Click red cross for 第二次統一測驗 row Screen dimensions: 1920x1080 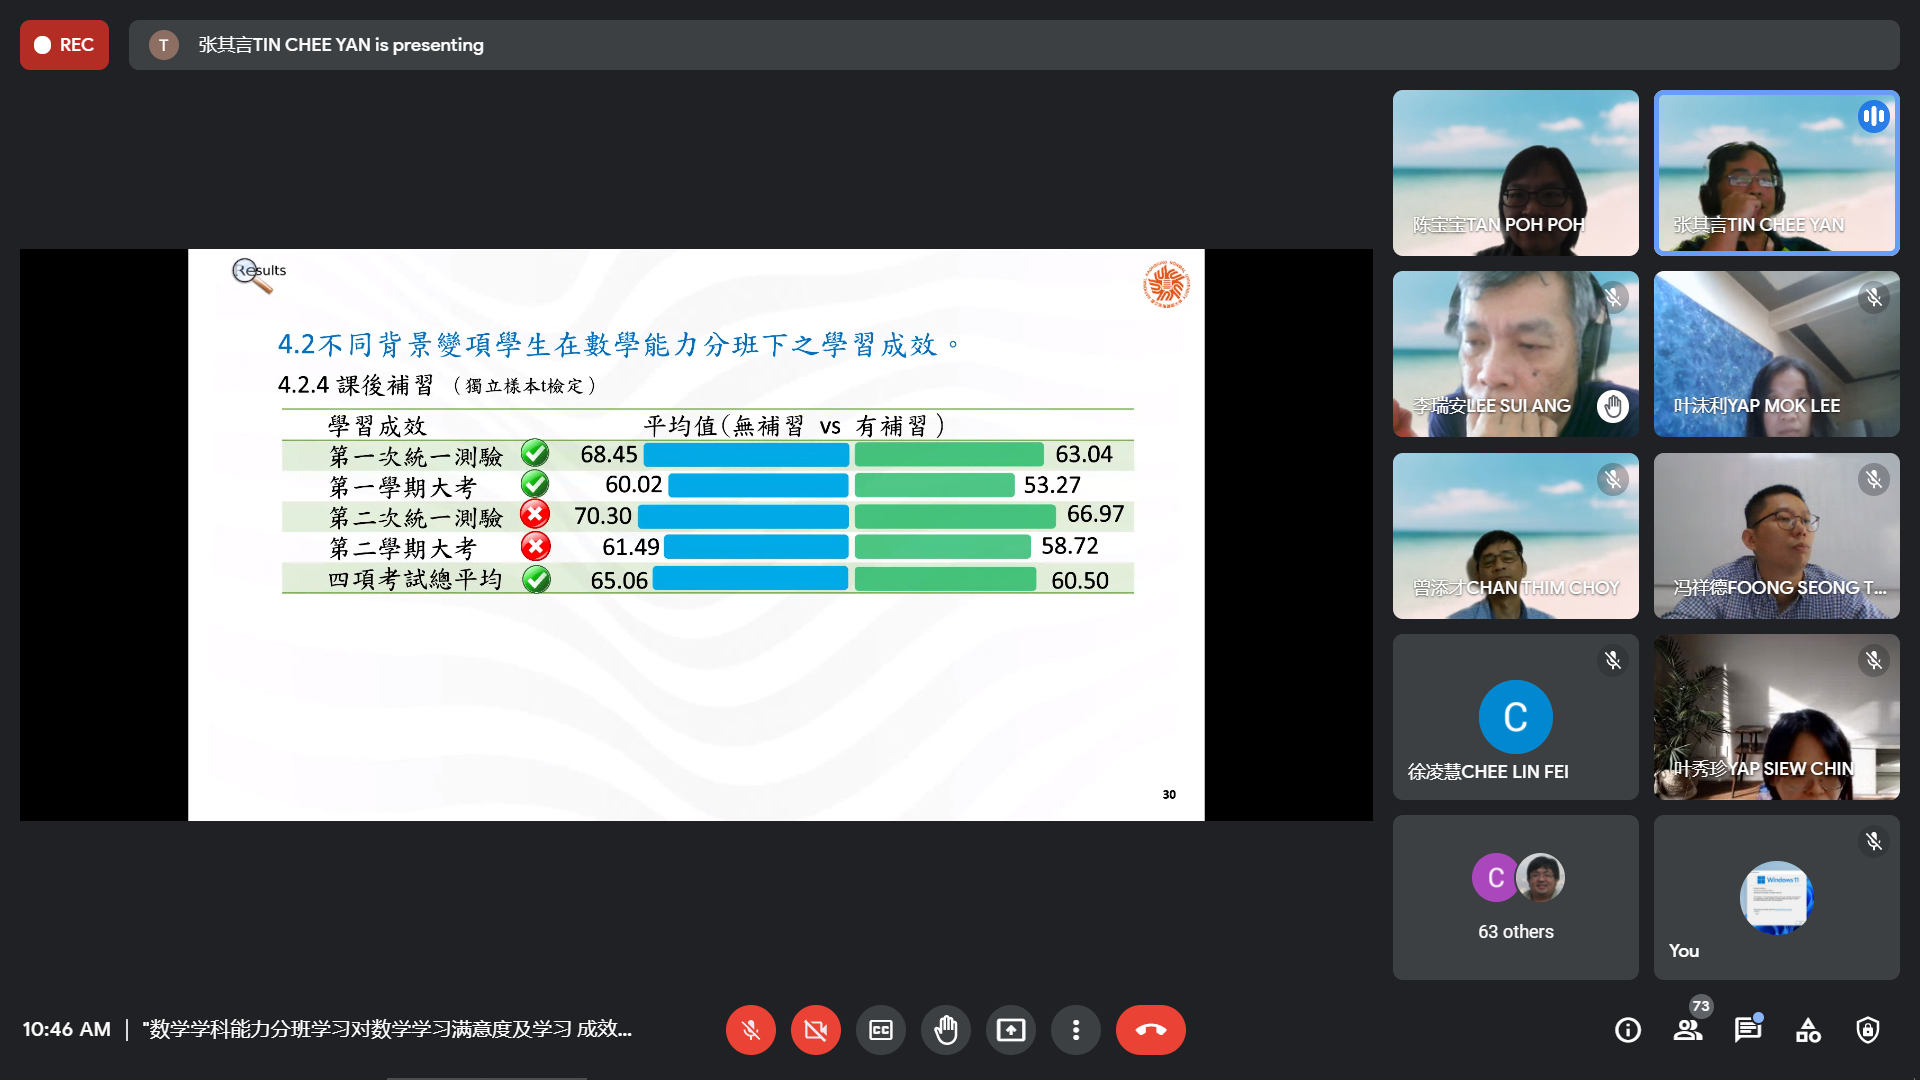coord(535,515)
